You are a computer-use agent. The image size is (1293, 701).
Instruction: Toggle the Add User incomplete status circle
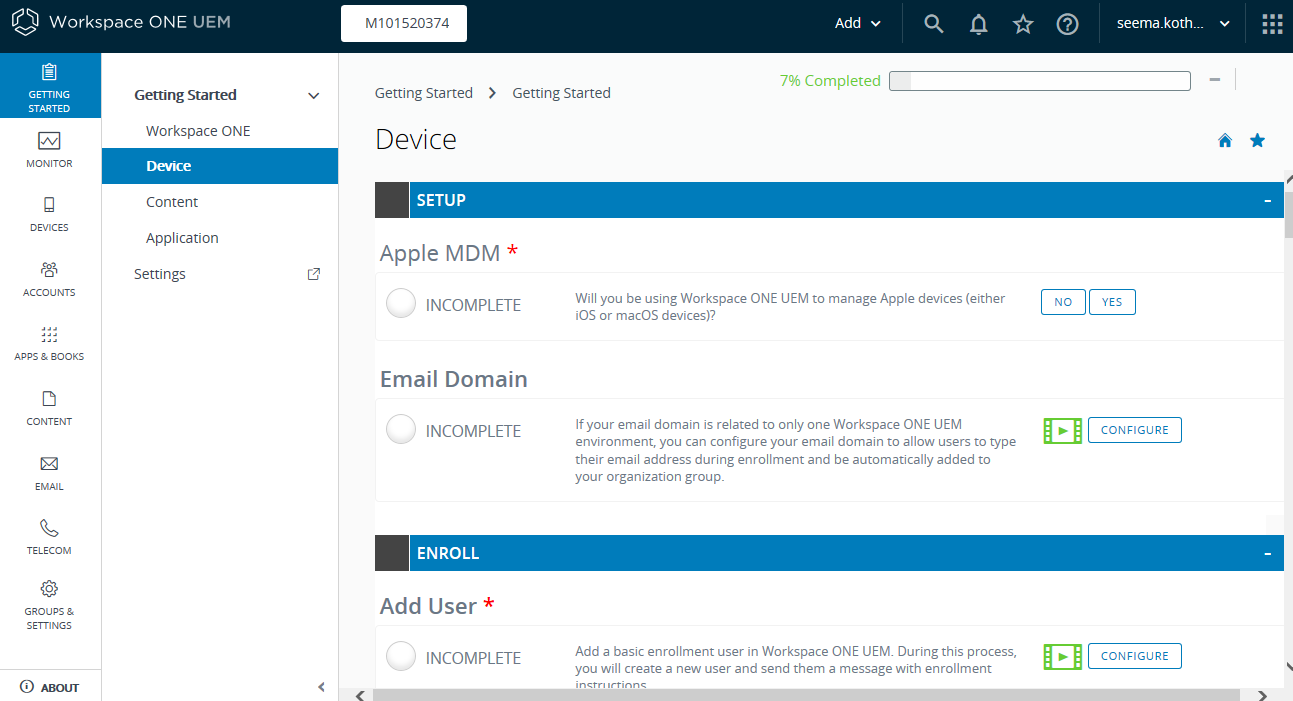[x=401, y=656]
